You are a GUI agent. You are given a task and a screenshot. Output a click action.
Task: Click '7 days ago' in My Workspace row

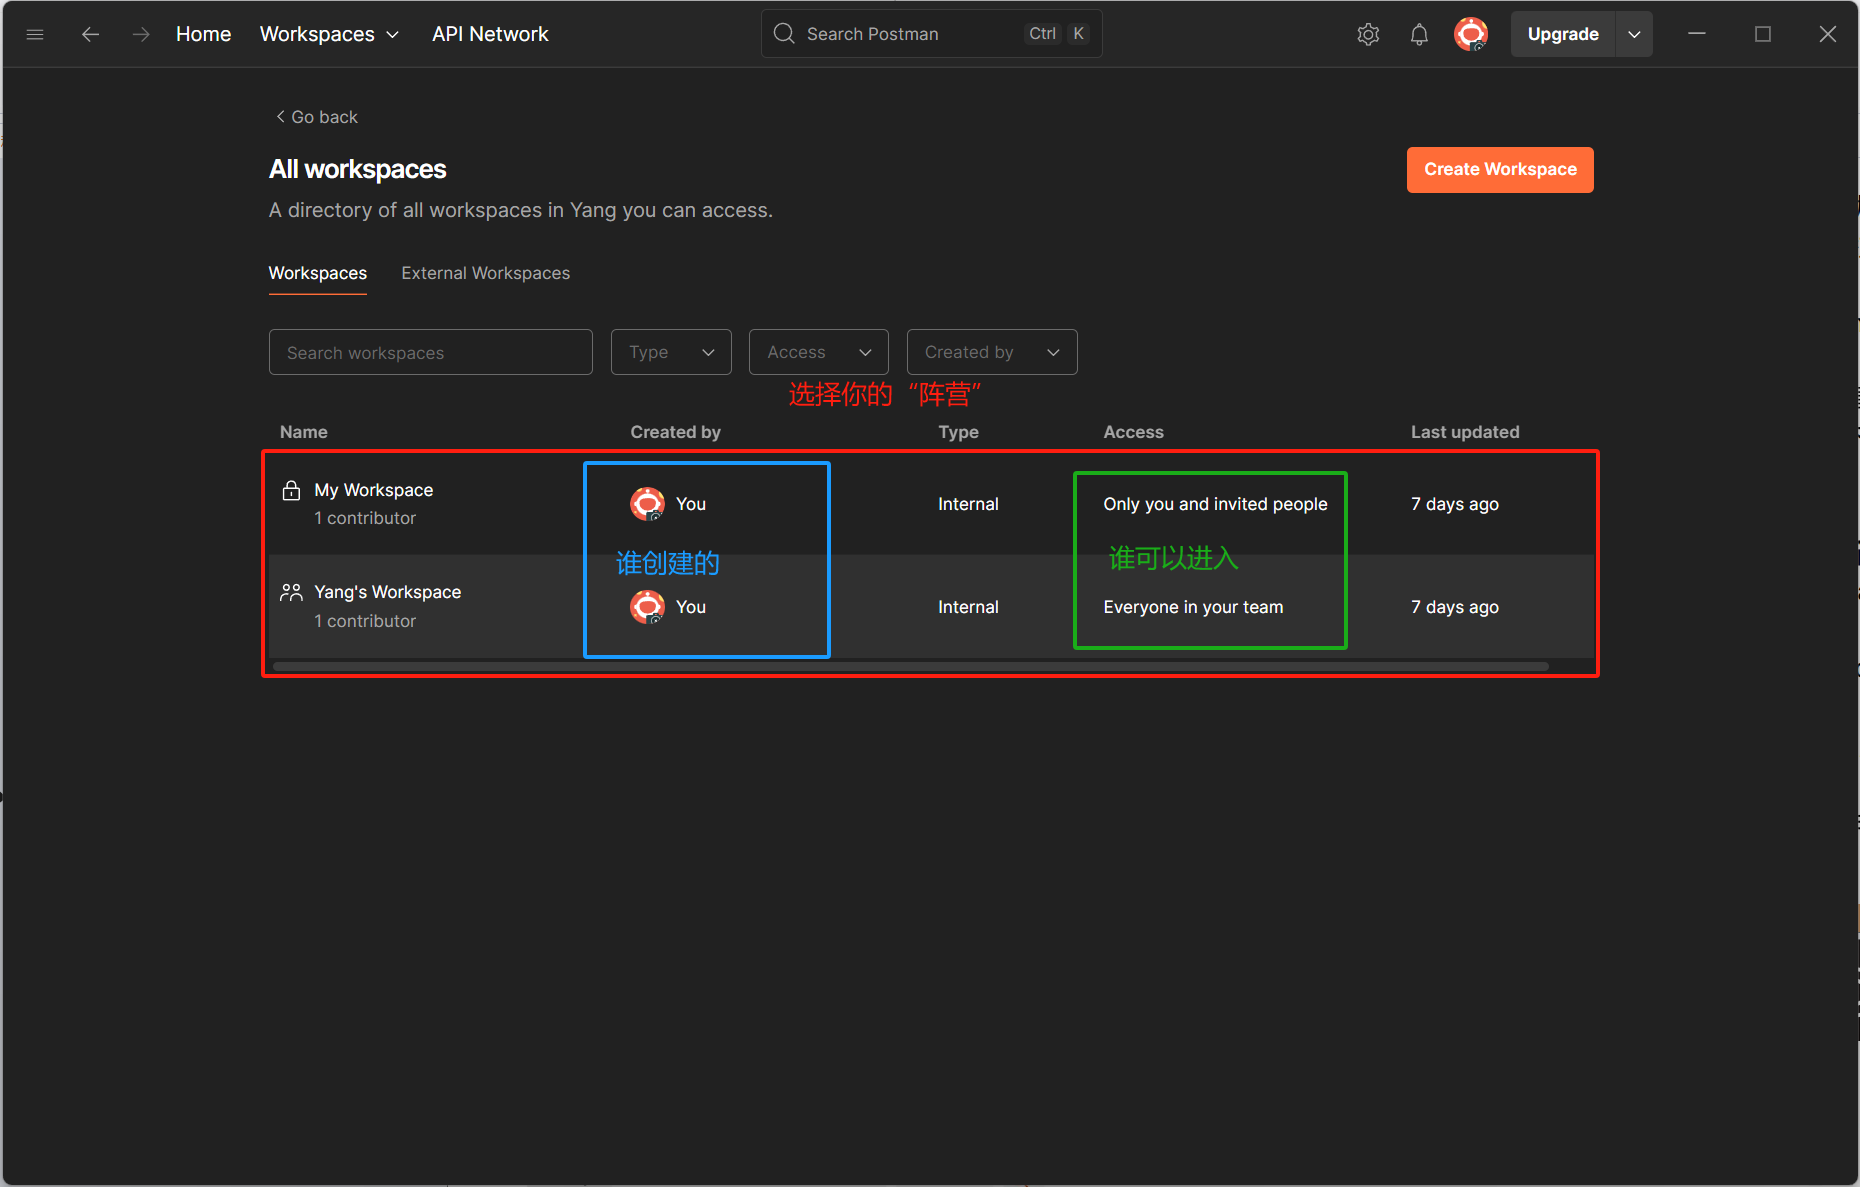point(1455,504)
